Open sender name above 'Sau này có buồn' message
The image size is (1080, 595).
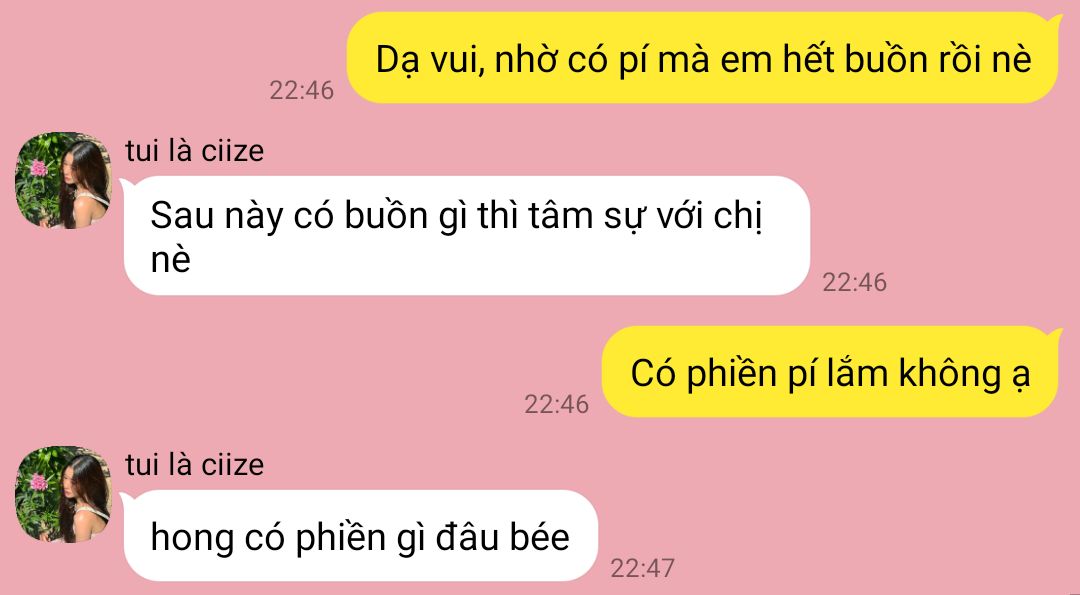click(x=194, y=151)
